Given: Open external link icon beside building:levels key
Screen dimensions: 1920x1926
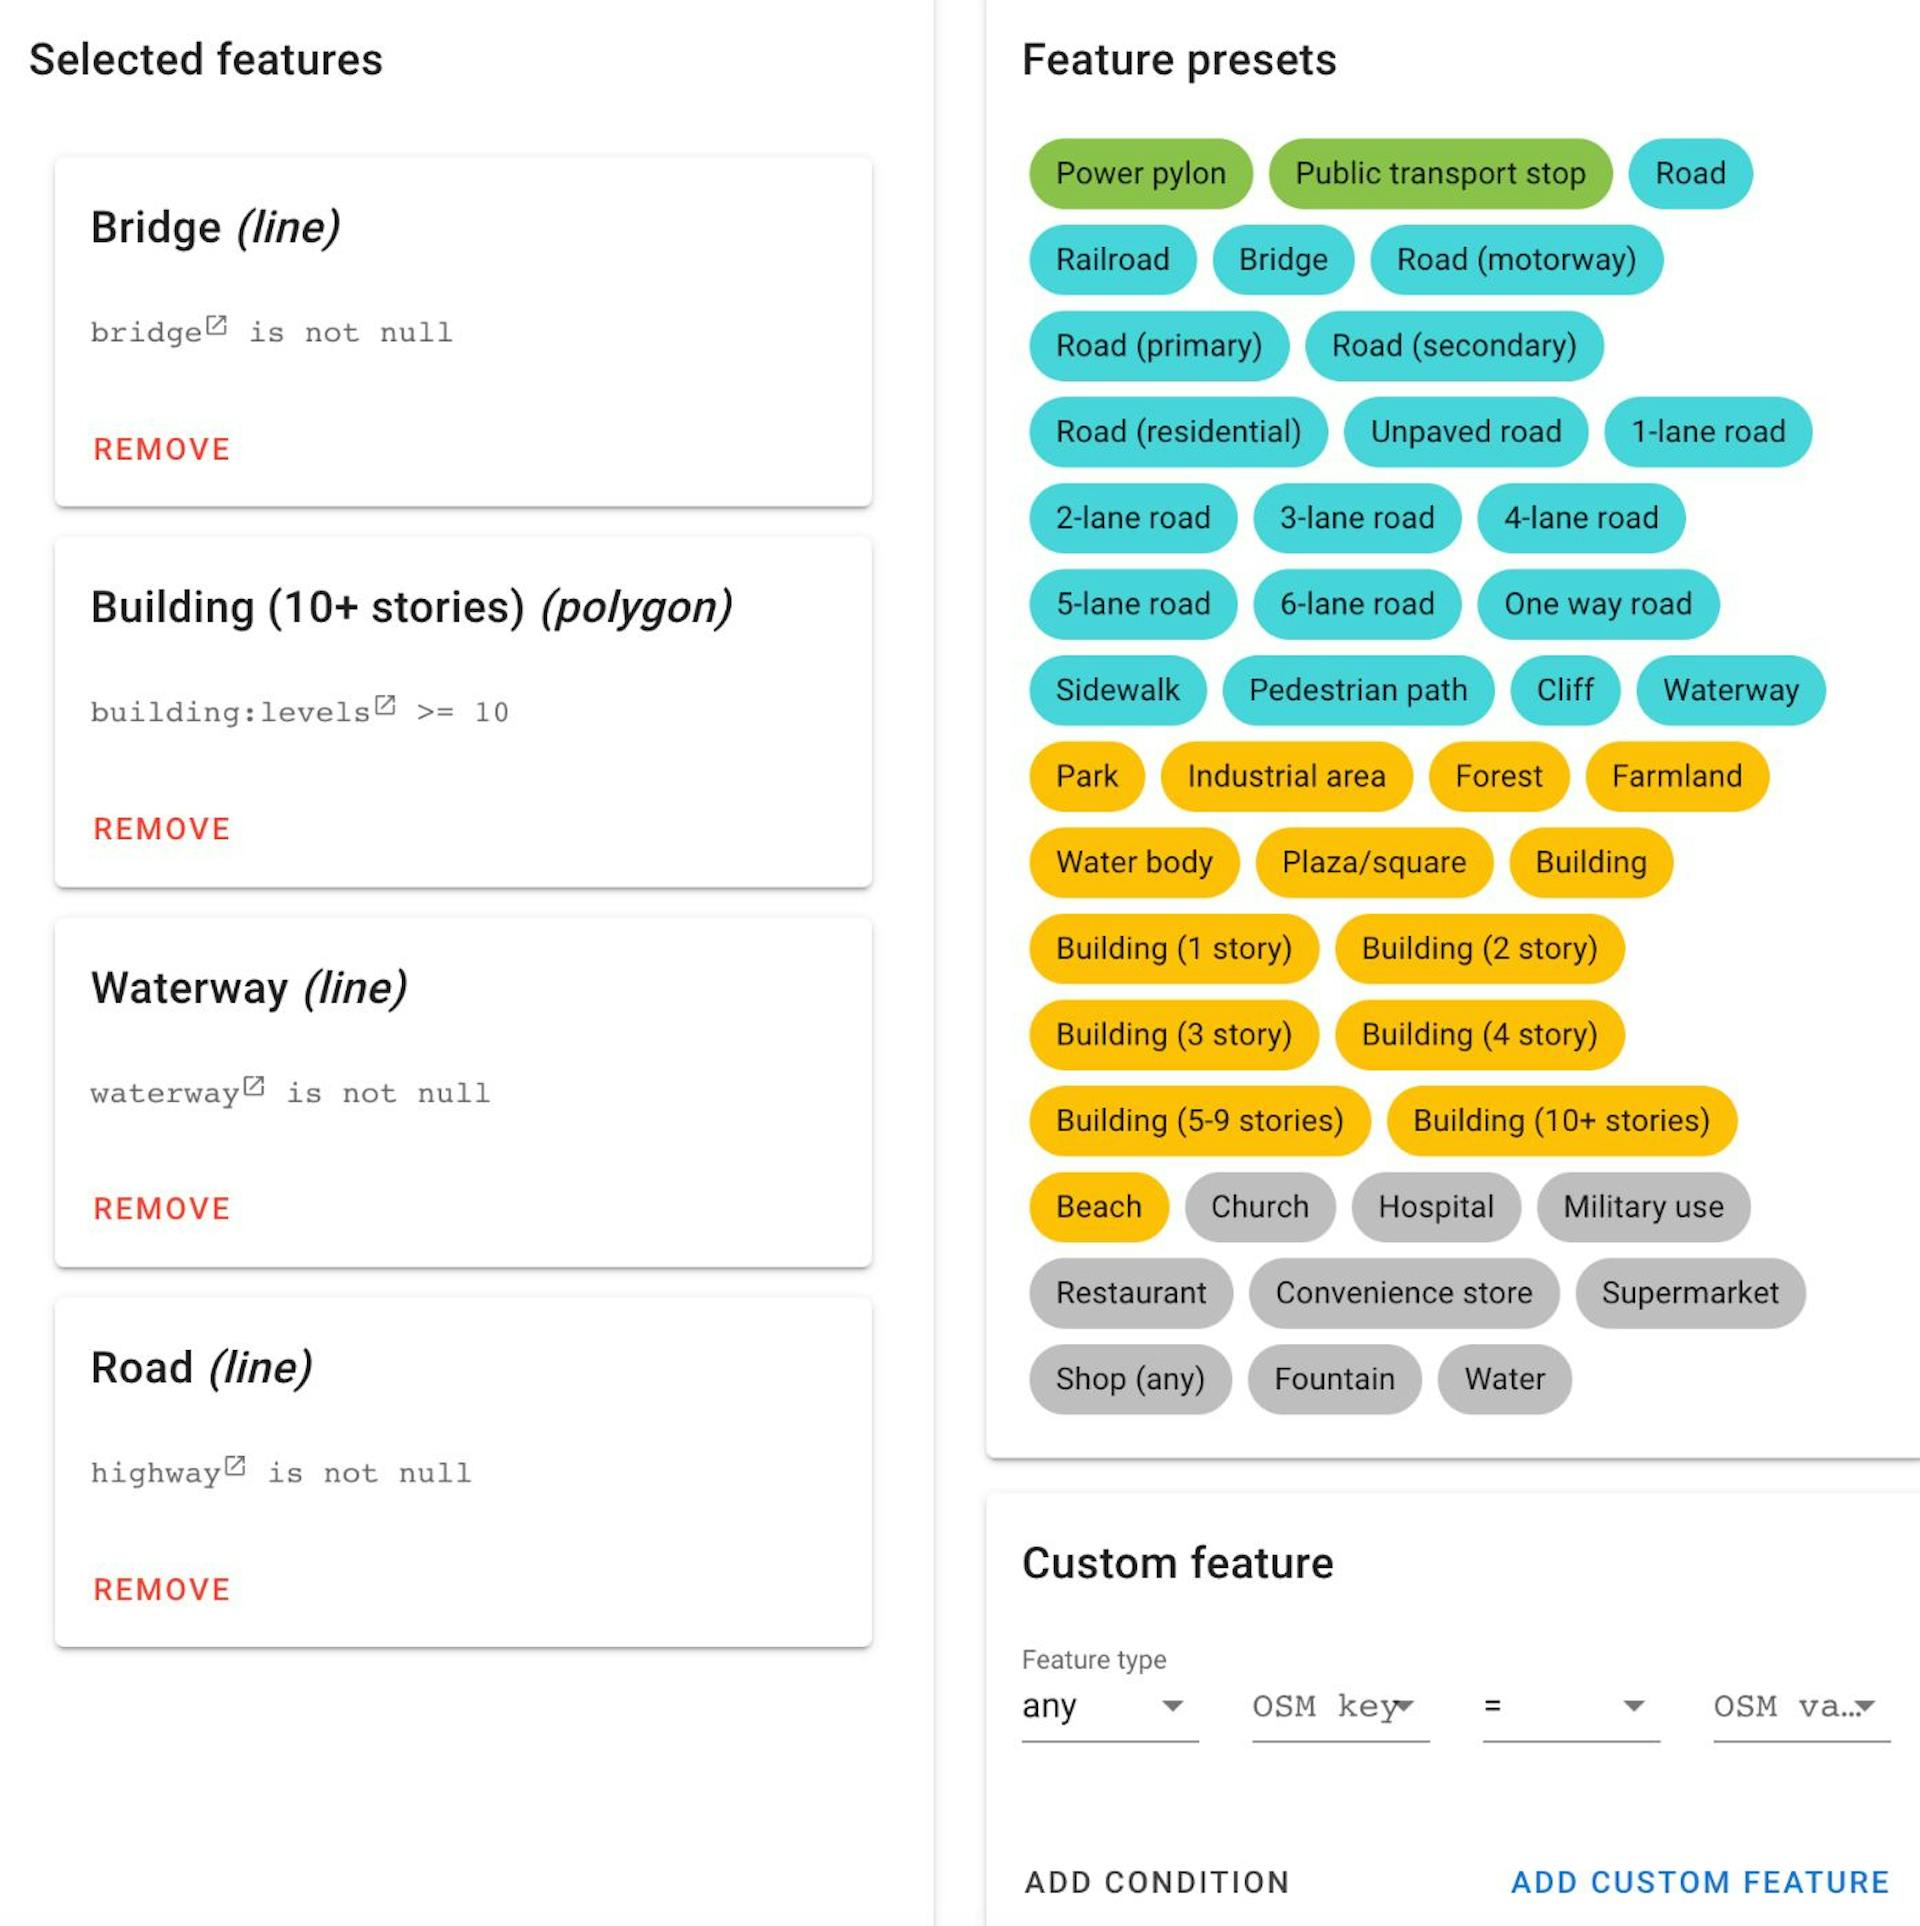Looking at the screenshot, I should point(385,706).
